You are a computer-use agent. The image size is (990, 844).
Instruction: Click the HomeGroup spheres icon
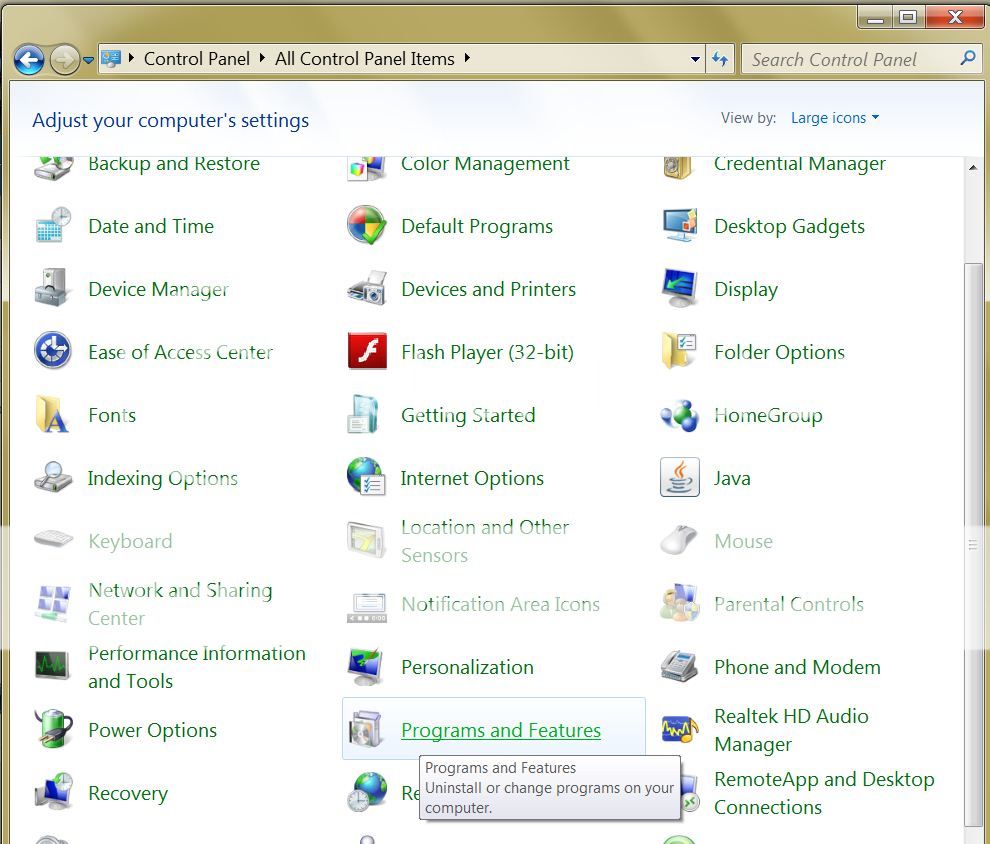[x=679, y=415]
